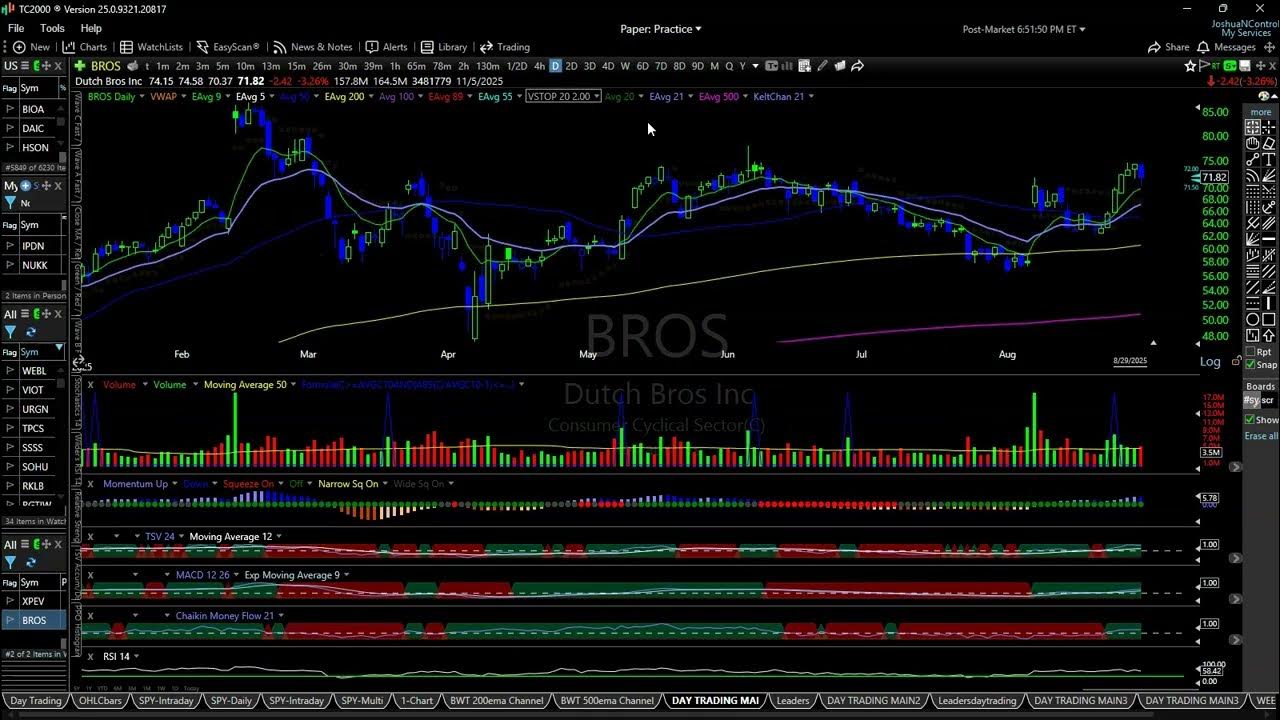The image size is (1280, 720).
Task: Select the text T drawing tool
Action: click(x=1269, y=160)
